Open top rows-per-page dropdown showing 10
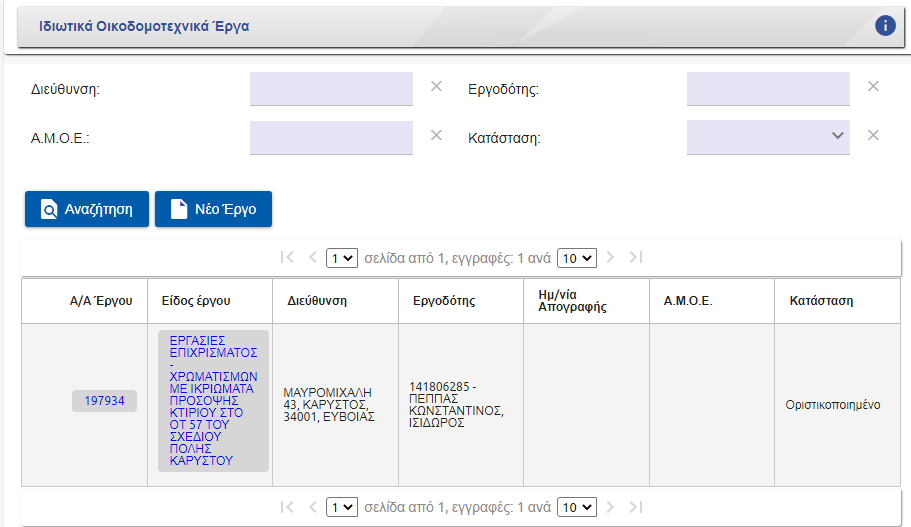 pyautogui.click(x=576, y=258)
